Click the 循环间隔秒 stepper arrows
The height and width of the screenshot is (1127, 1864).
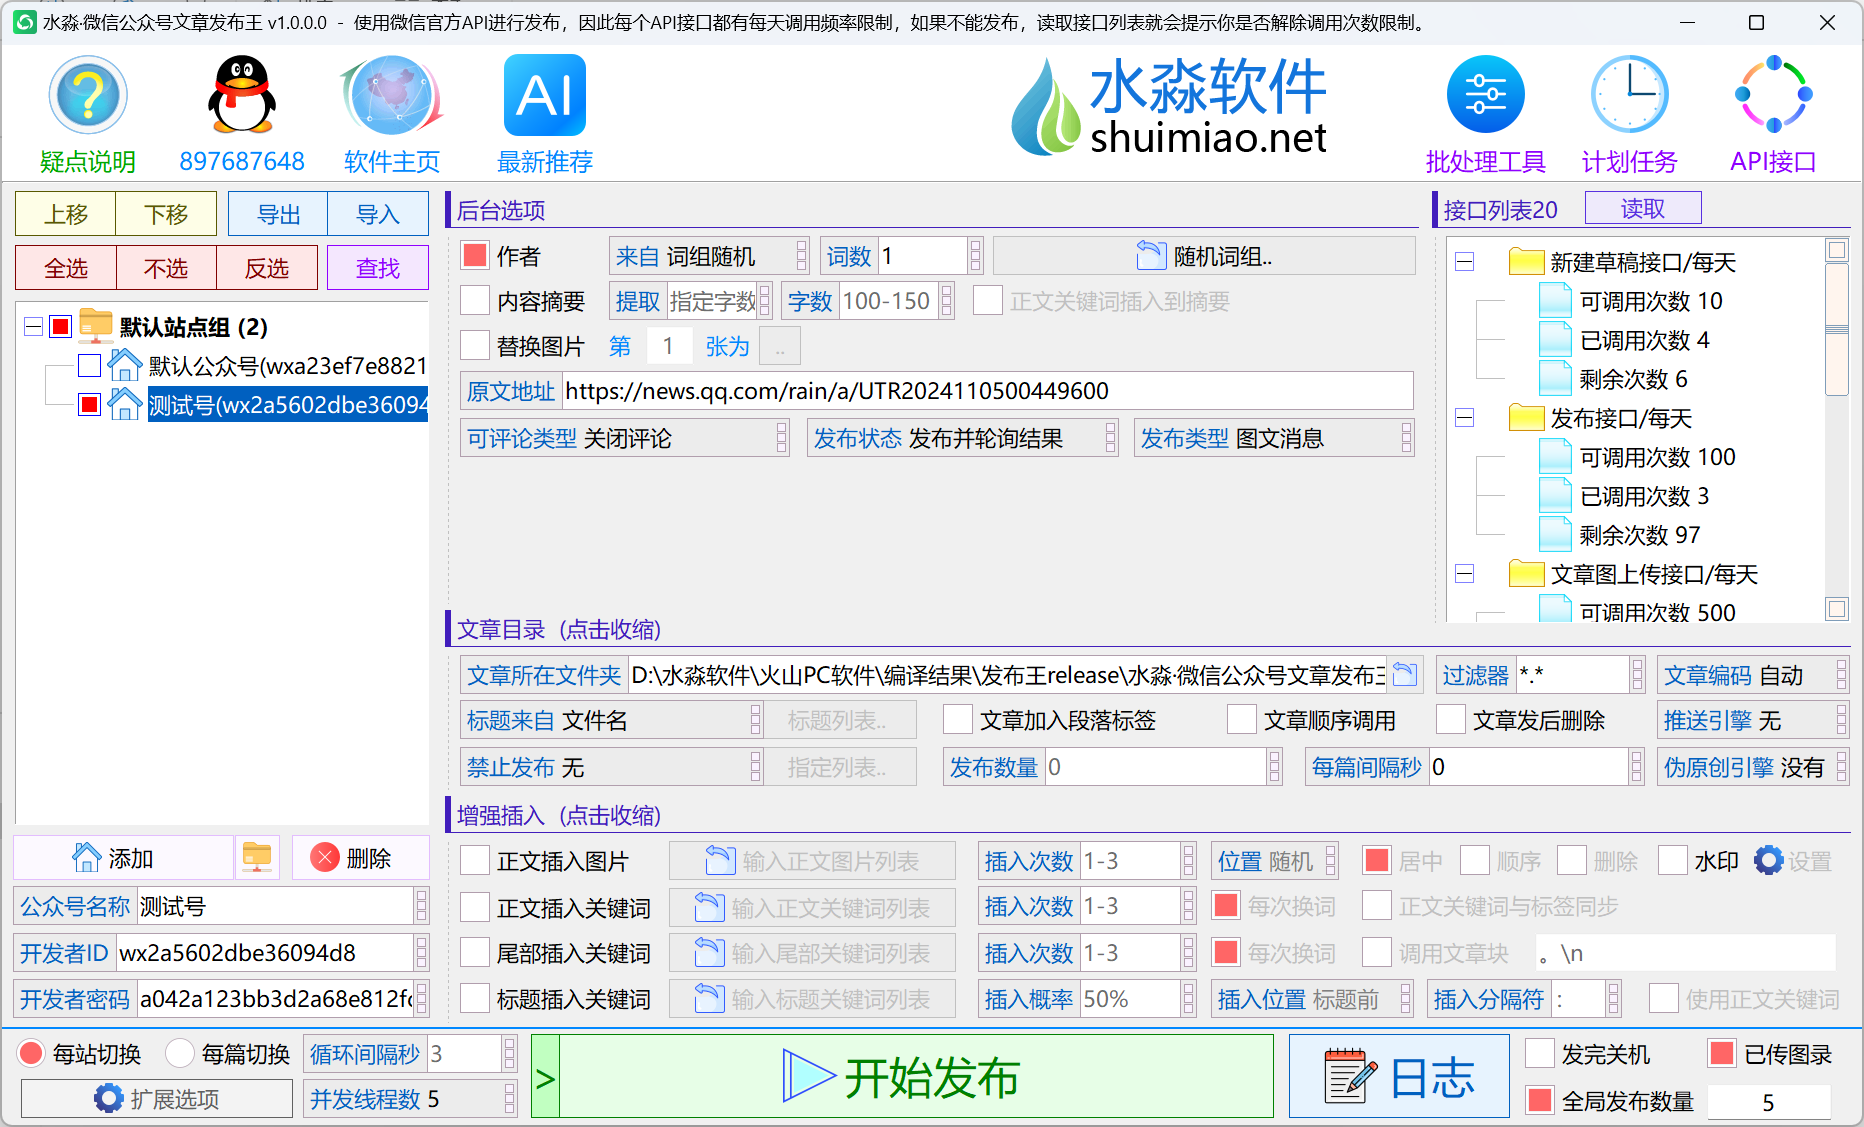[x=509, y=1053]
